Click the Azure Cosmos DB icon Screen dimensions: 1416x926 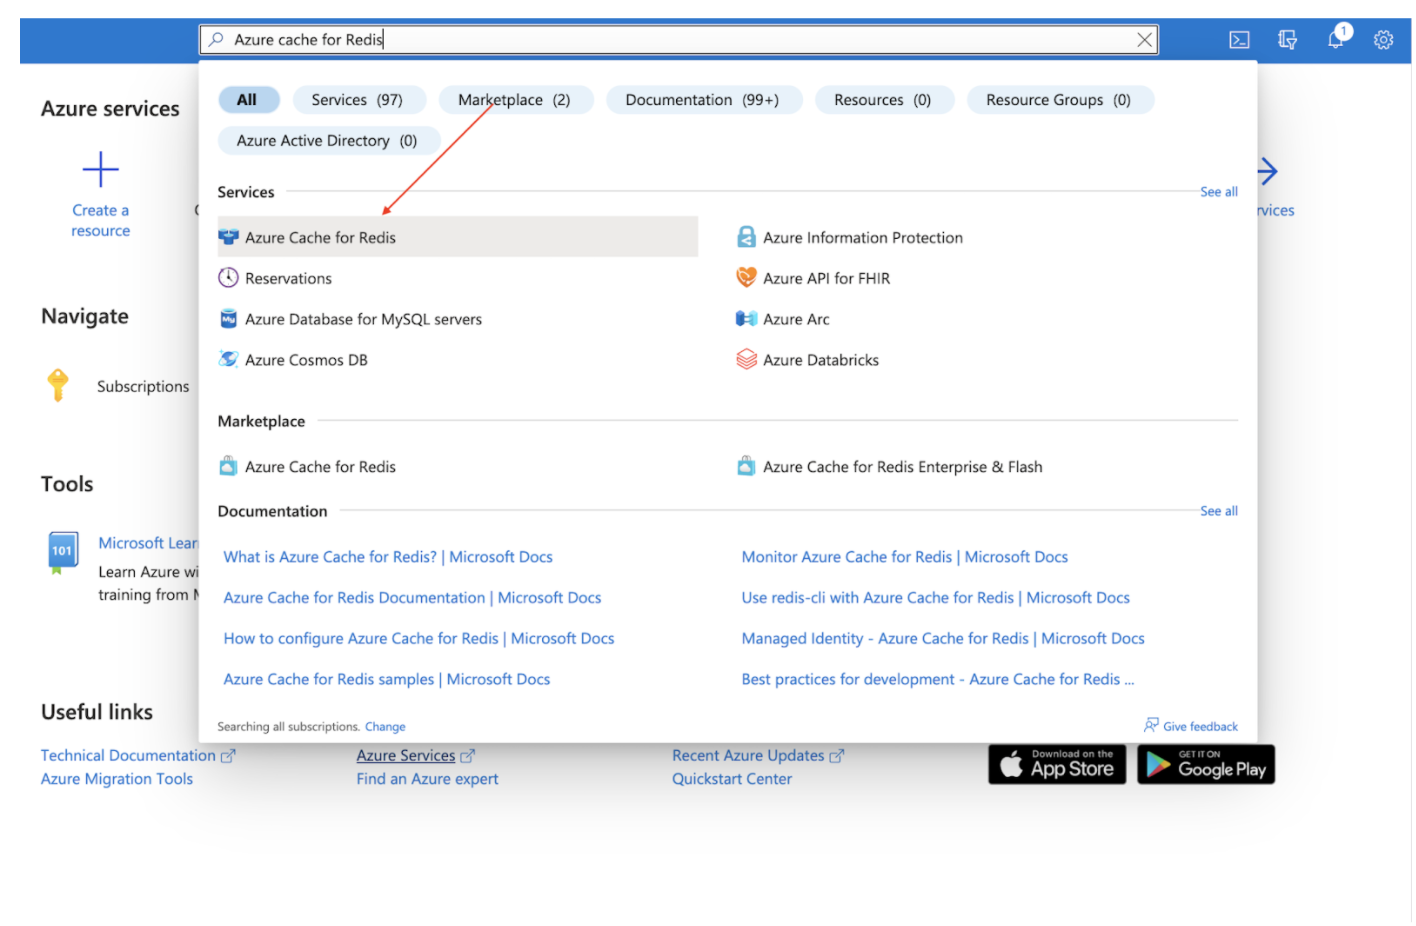coord(228,359)
